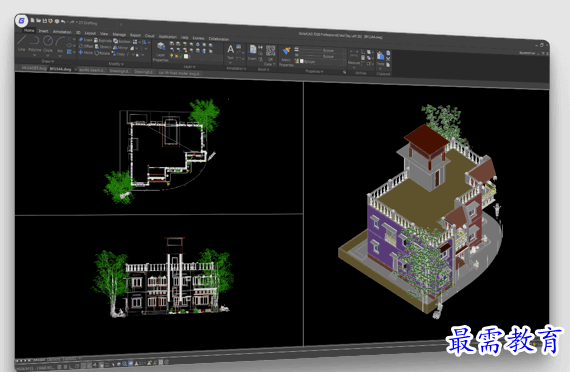Click the Undo arrow in quick access toolbar
Viewport: 570px width, 372px height.
click(x=63, y=22)
